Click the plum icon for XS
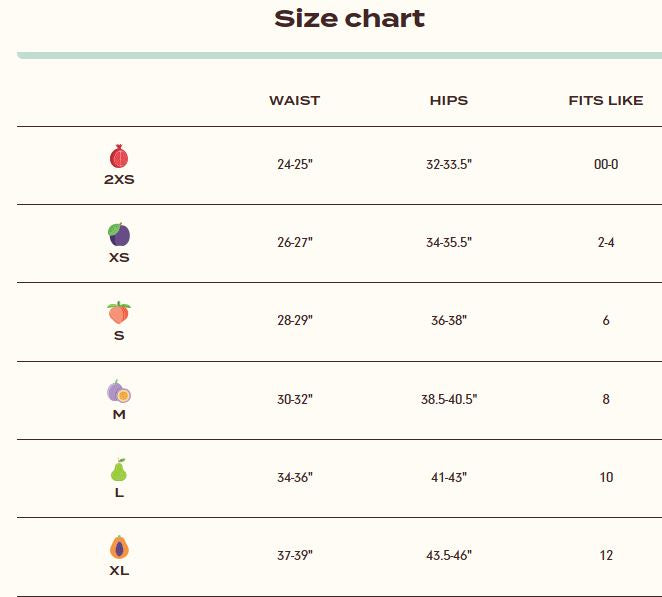Image resolution: width=662 pixels, height=597 pixels. tap(119, 235)
